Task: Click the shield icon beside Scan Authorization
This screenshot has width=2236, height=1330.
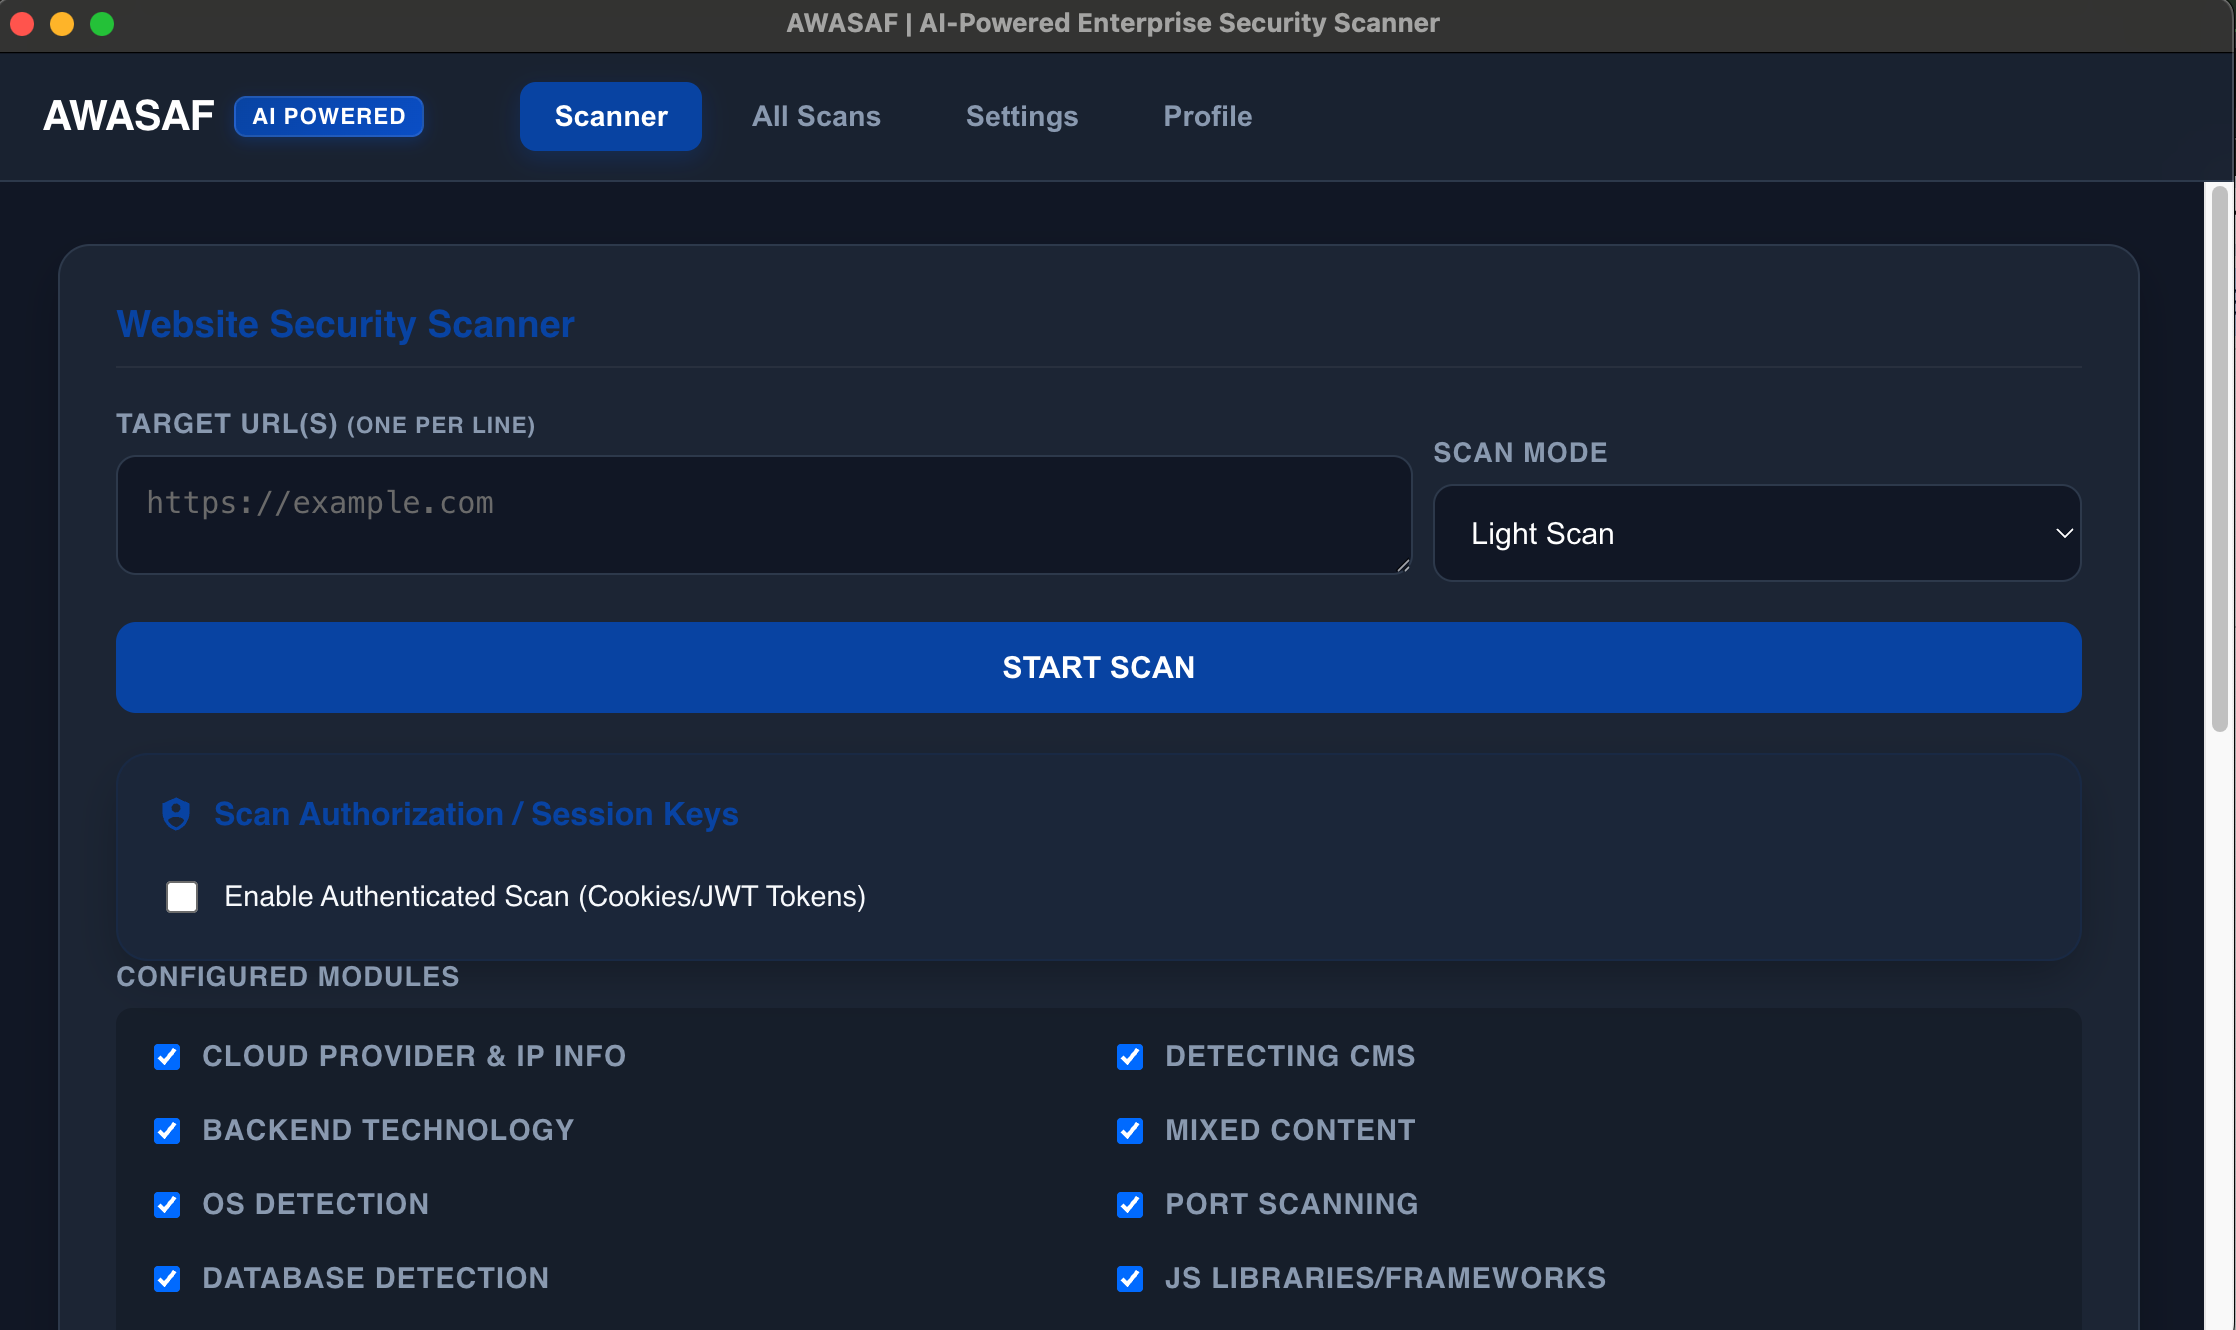Action: pyautogui.click(x=177, y=814)
